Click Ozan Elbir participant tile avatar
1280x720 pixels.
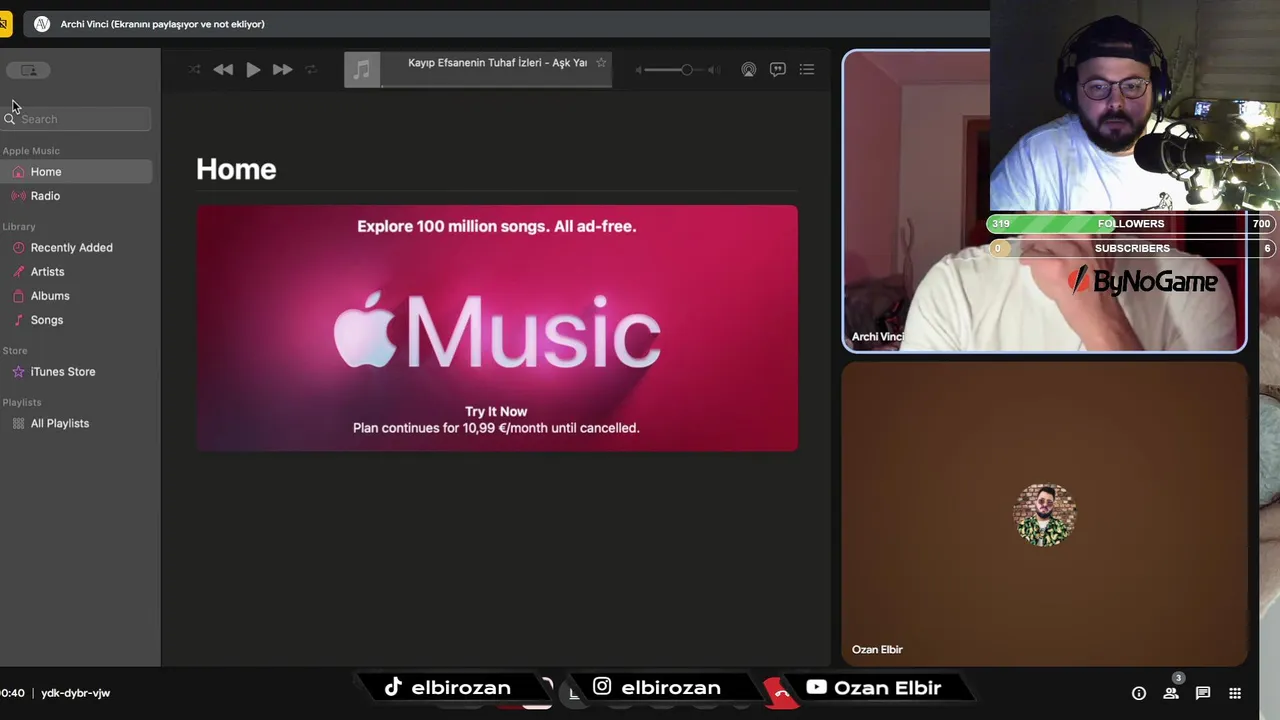coord(1045,515)
